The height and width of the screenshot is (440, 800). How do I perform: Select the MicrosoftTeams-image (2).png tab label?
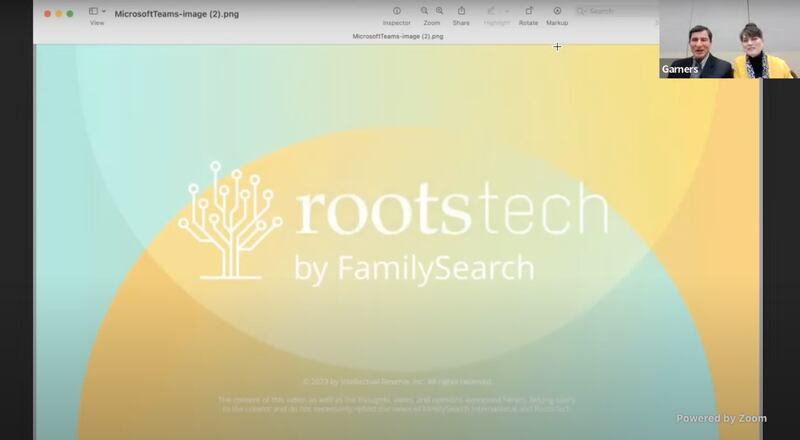pyautogui.click(x=397, y=36)
